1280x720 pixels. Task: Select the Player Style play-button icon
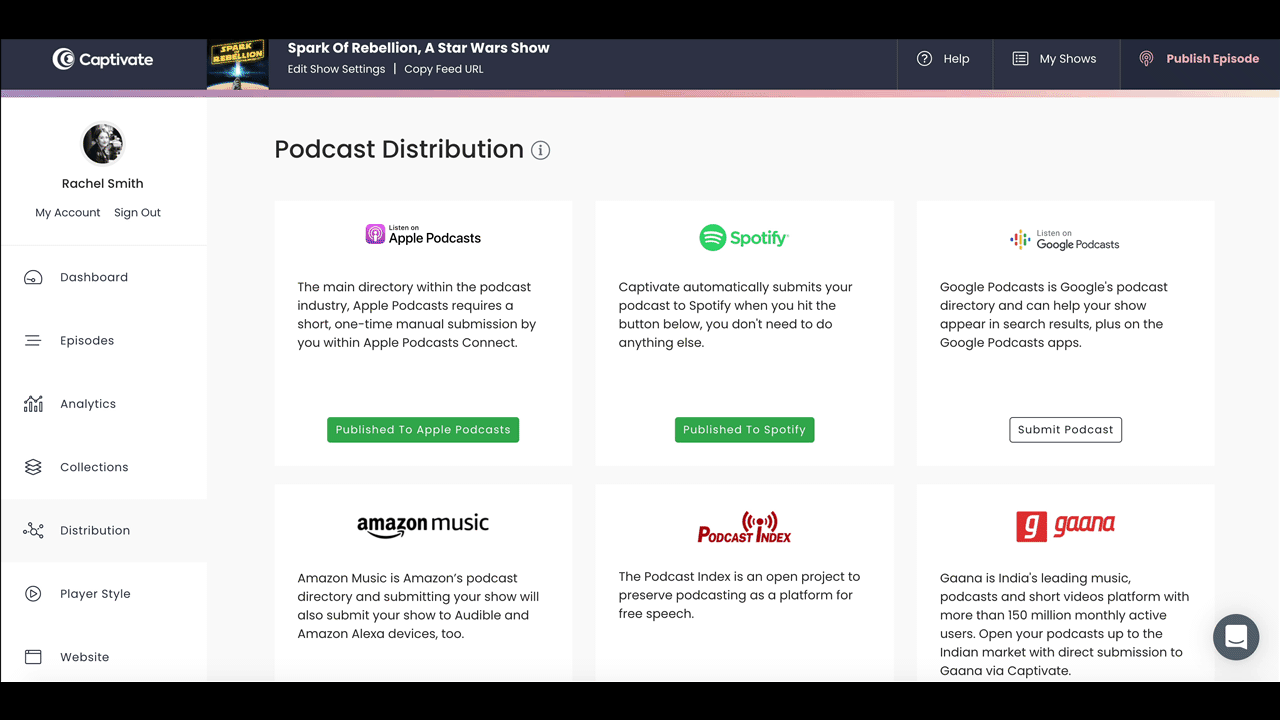tap(34, 593)
